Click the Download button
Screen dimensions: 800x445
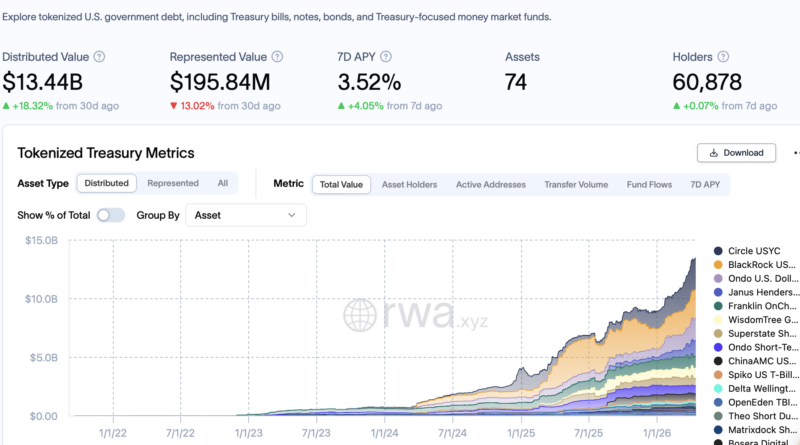pos(736,153)
